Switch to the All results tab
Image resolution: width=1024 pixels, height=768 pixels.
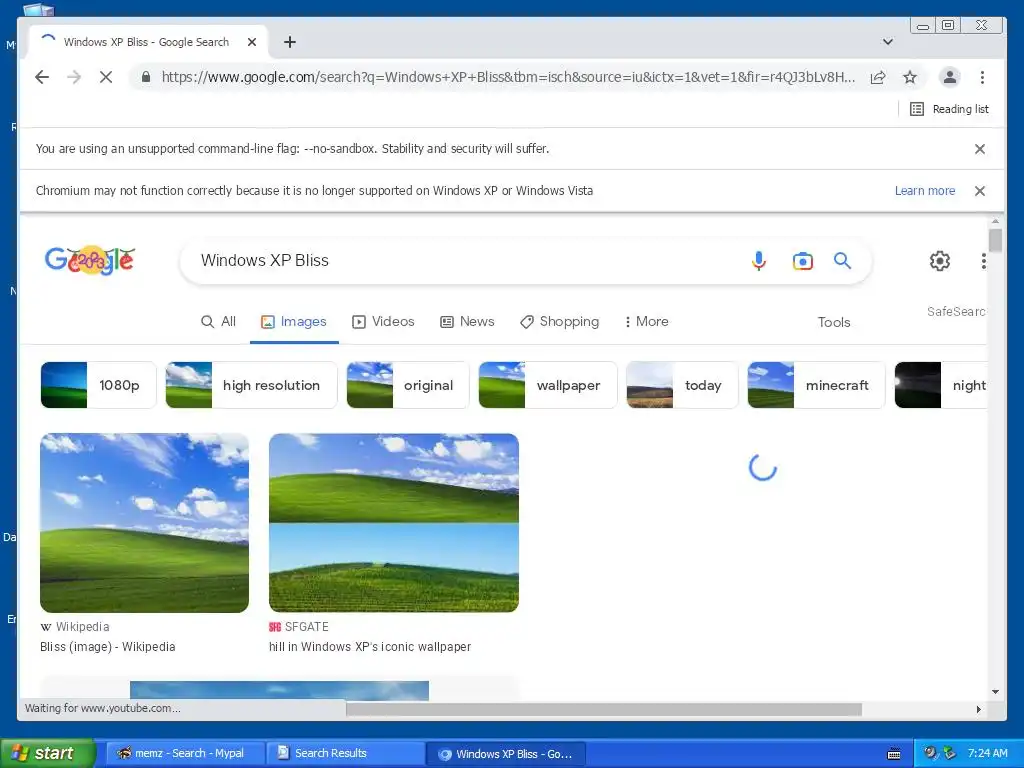[219, 321]
